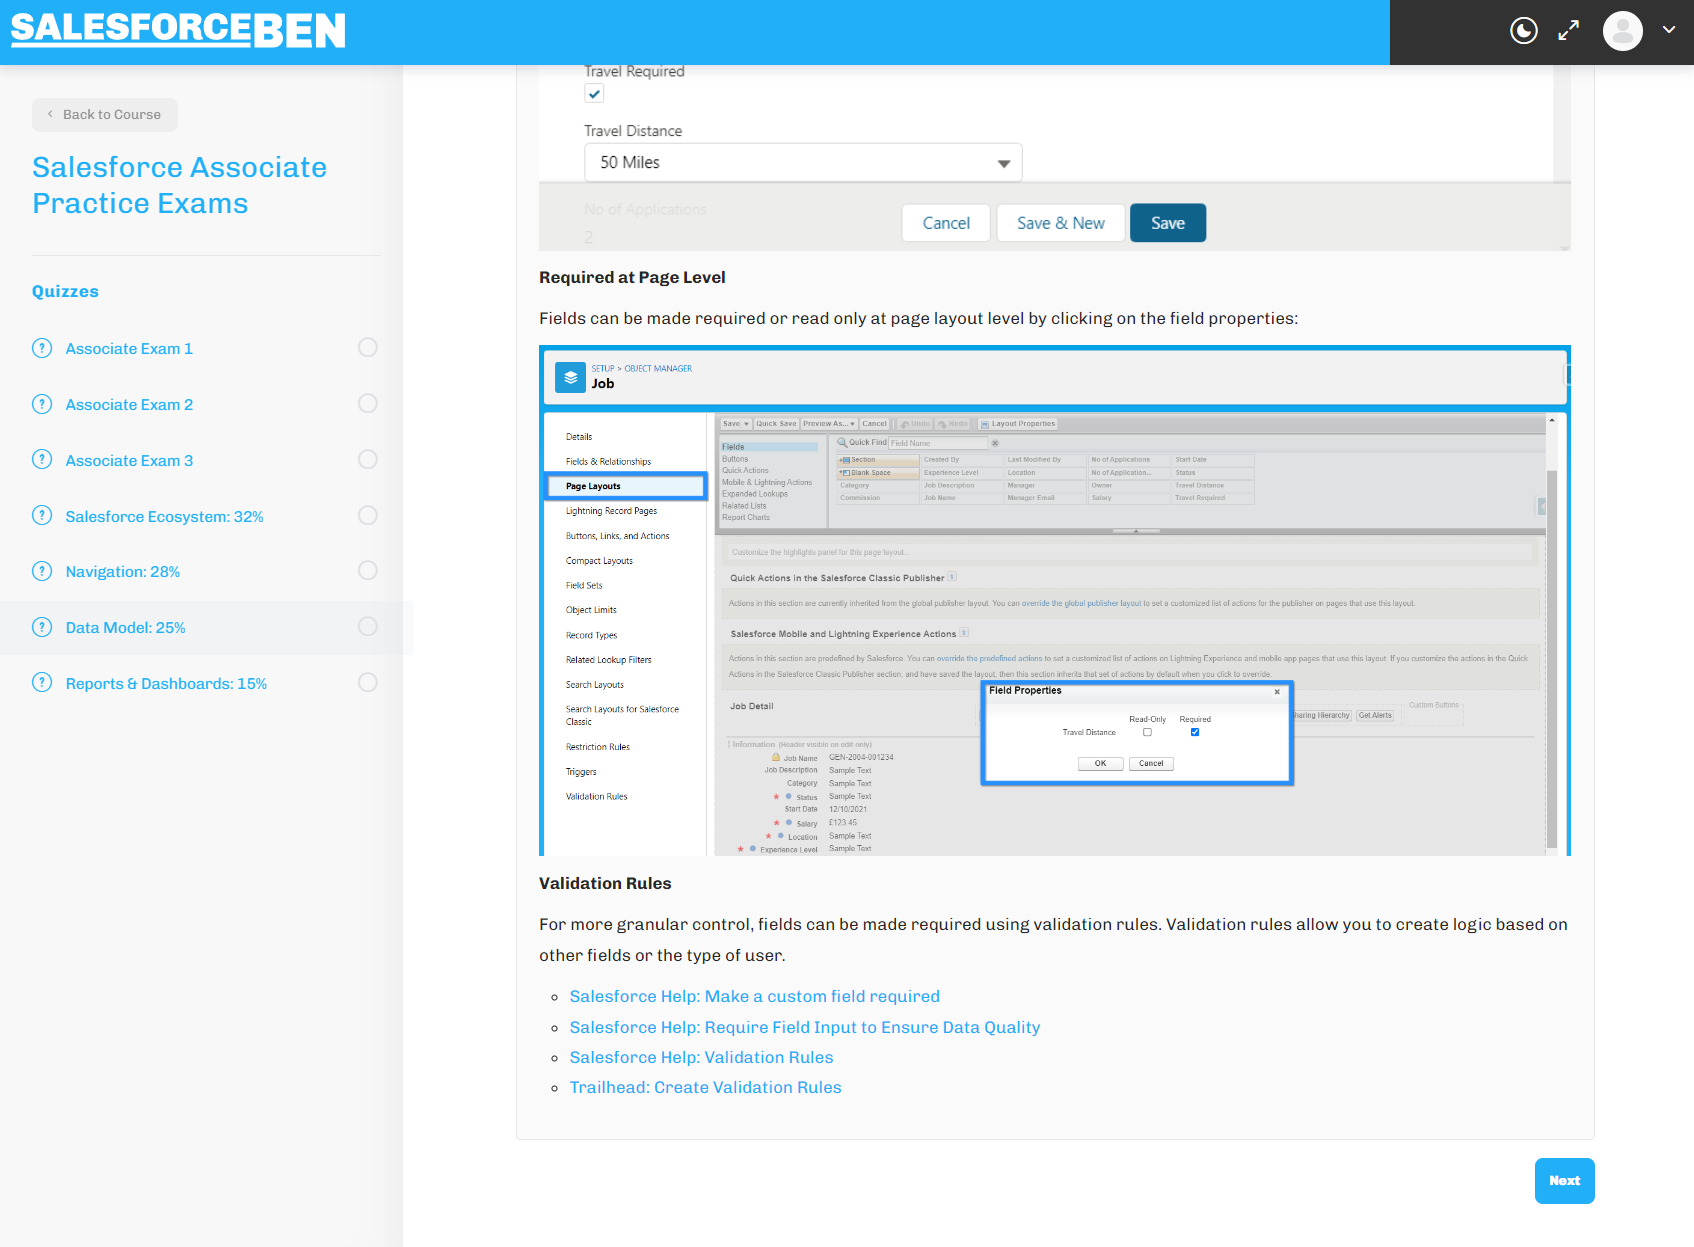Toggle completion circle for Associate Exam 3
This screenshot has width=1694, height=1247.
368,459
